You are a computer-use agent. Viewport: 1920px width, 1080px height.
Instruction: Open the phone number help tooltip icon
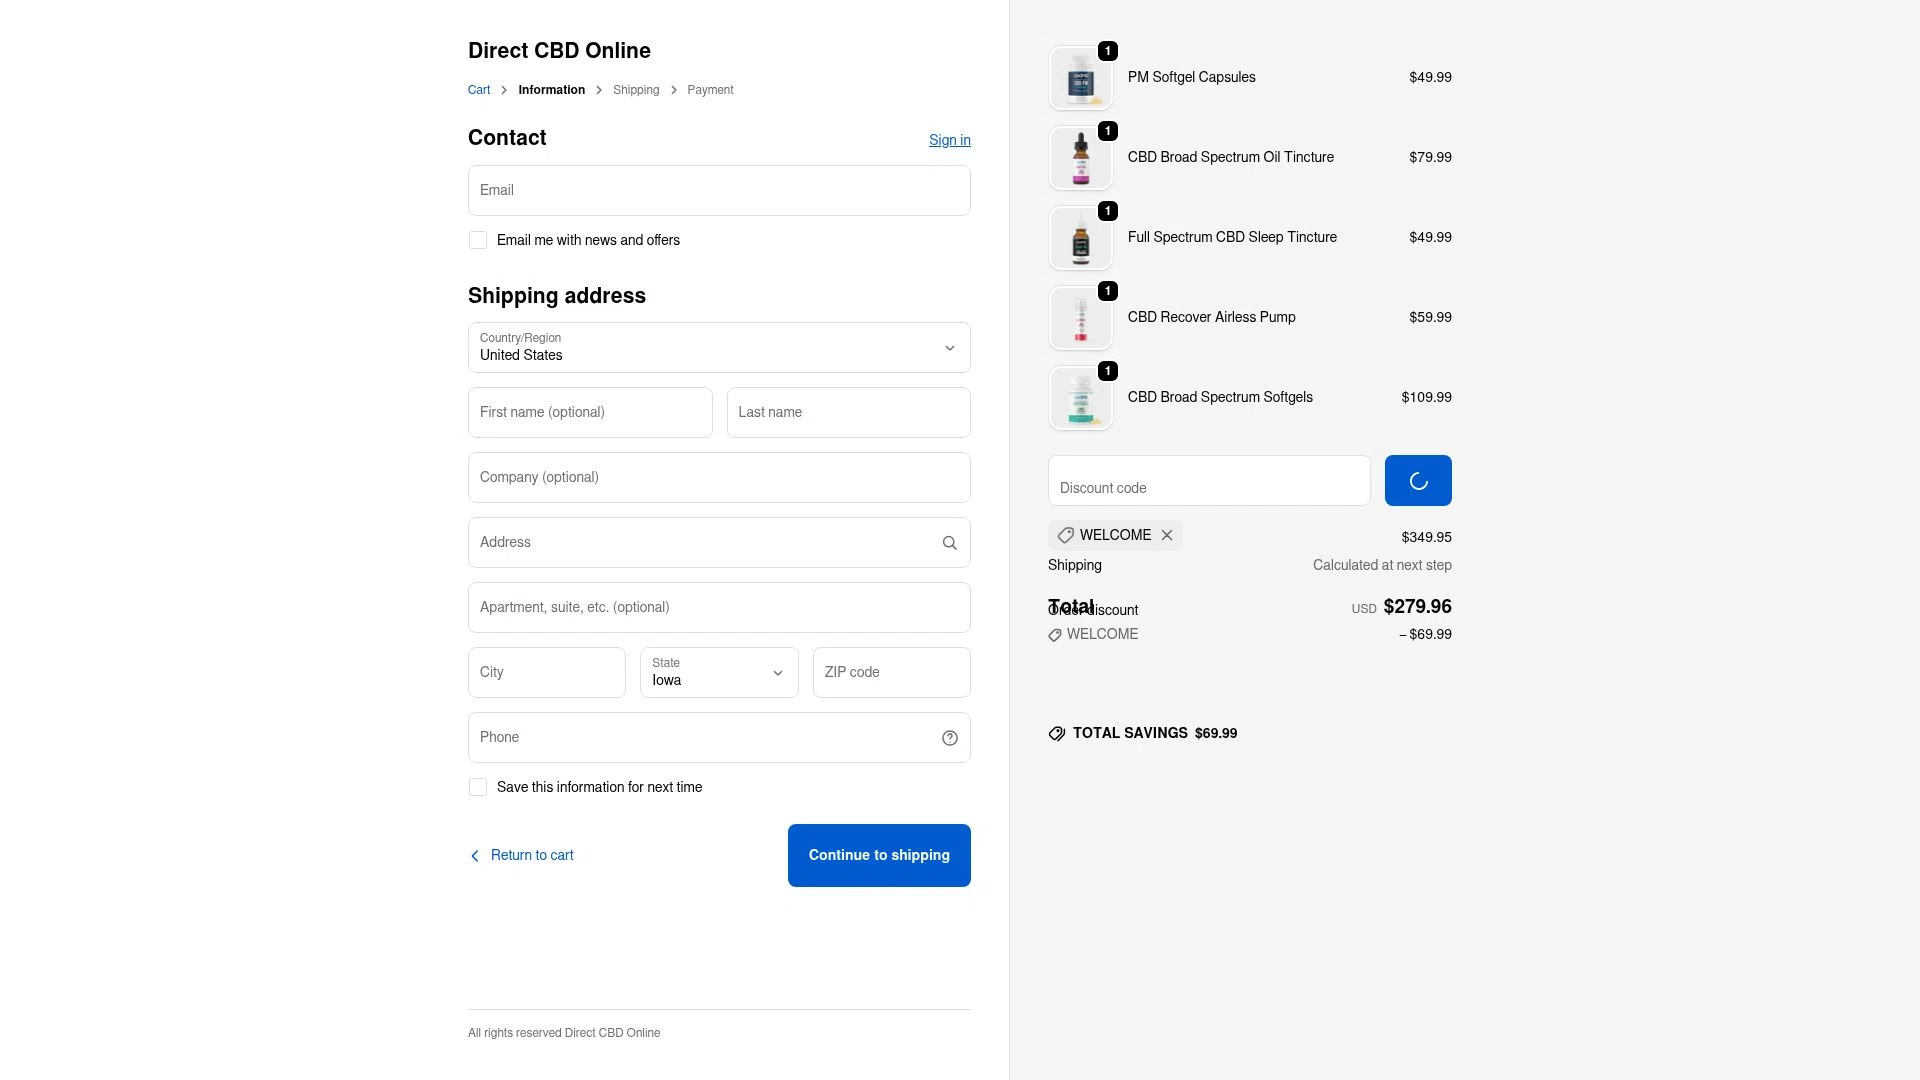coord(949,737)
